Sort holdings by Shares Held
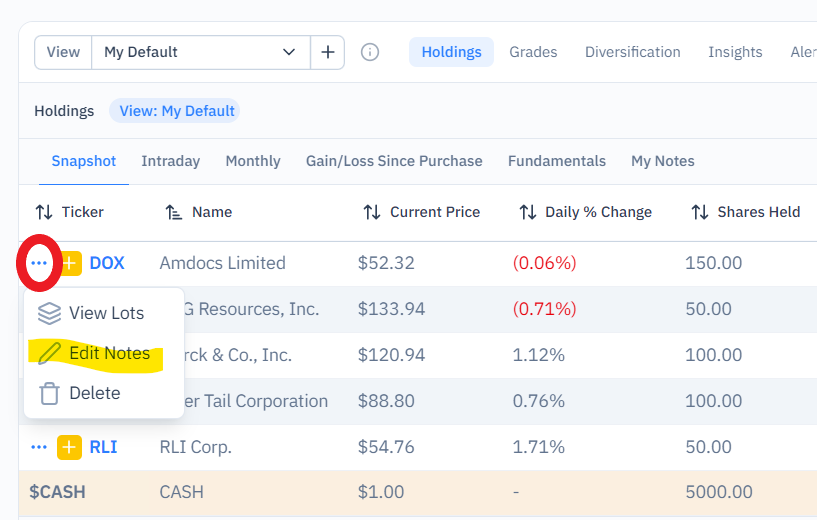The image size is (817, 520). [x=699, y=212]
